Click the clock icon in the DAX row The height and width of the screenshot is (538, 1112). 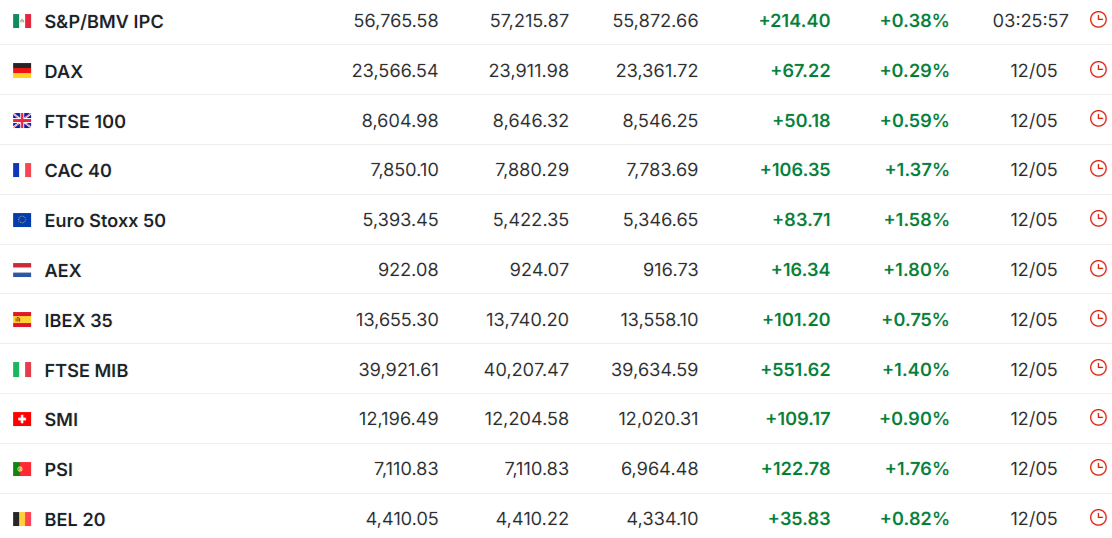tap(1097, 69)
